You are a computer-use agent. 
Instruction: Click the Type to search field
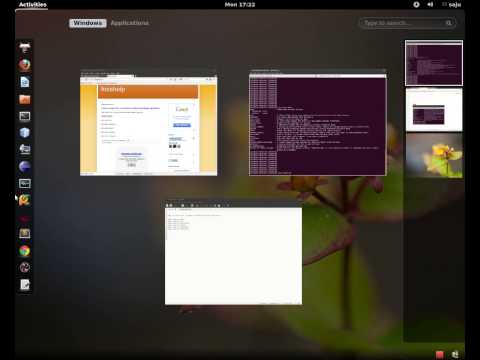point(407,23)
